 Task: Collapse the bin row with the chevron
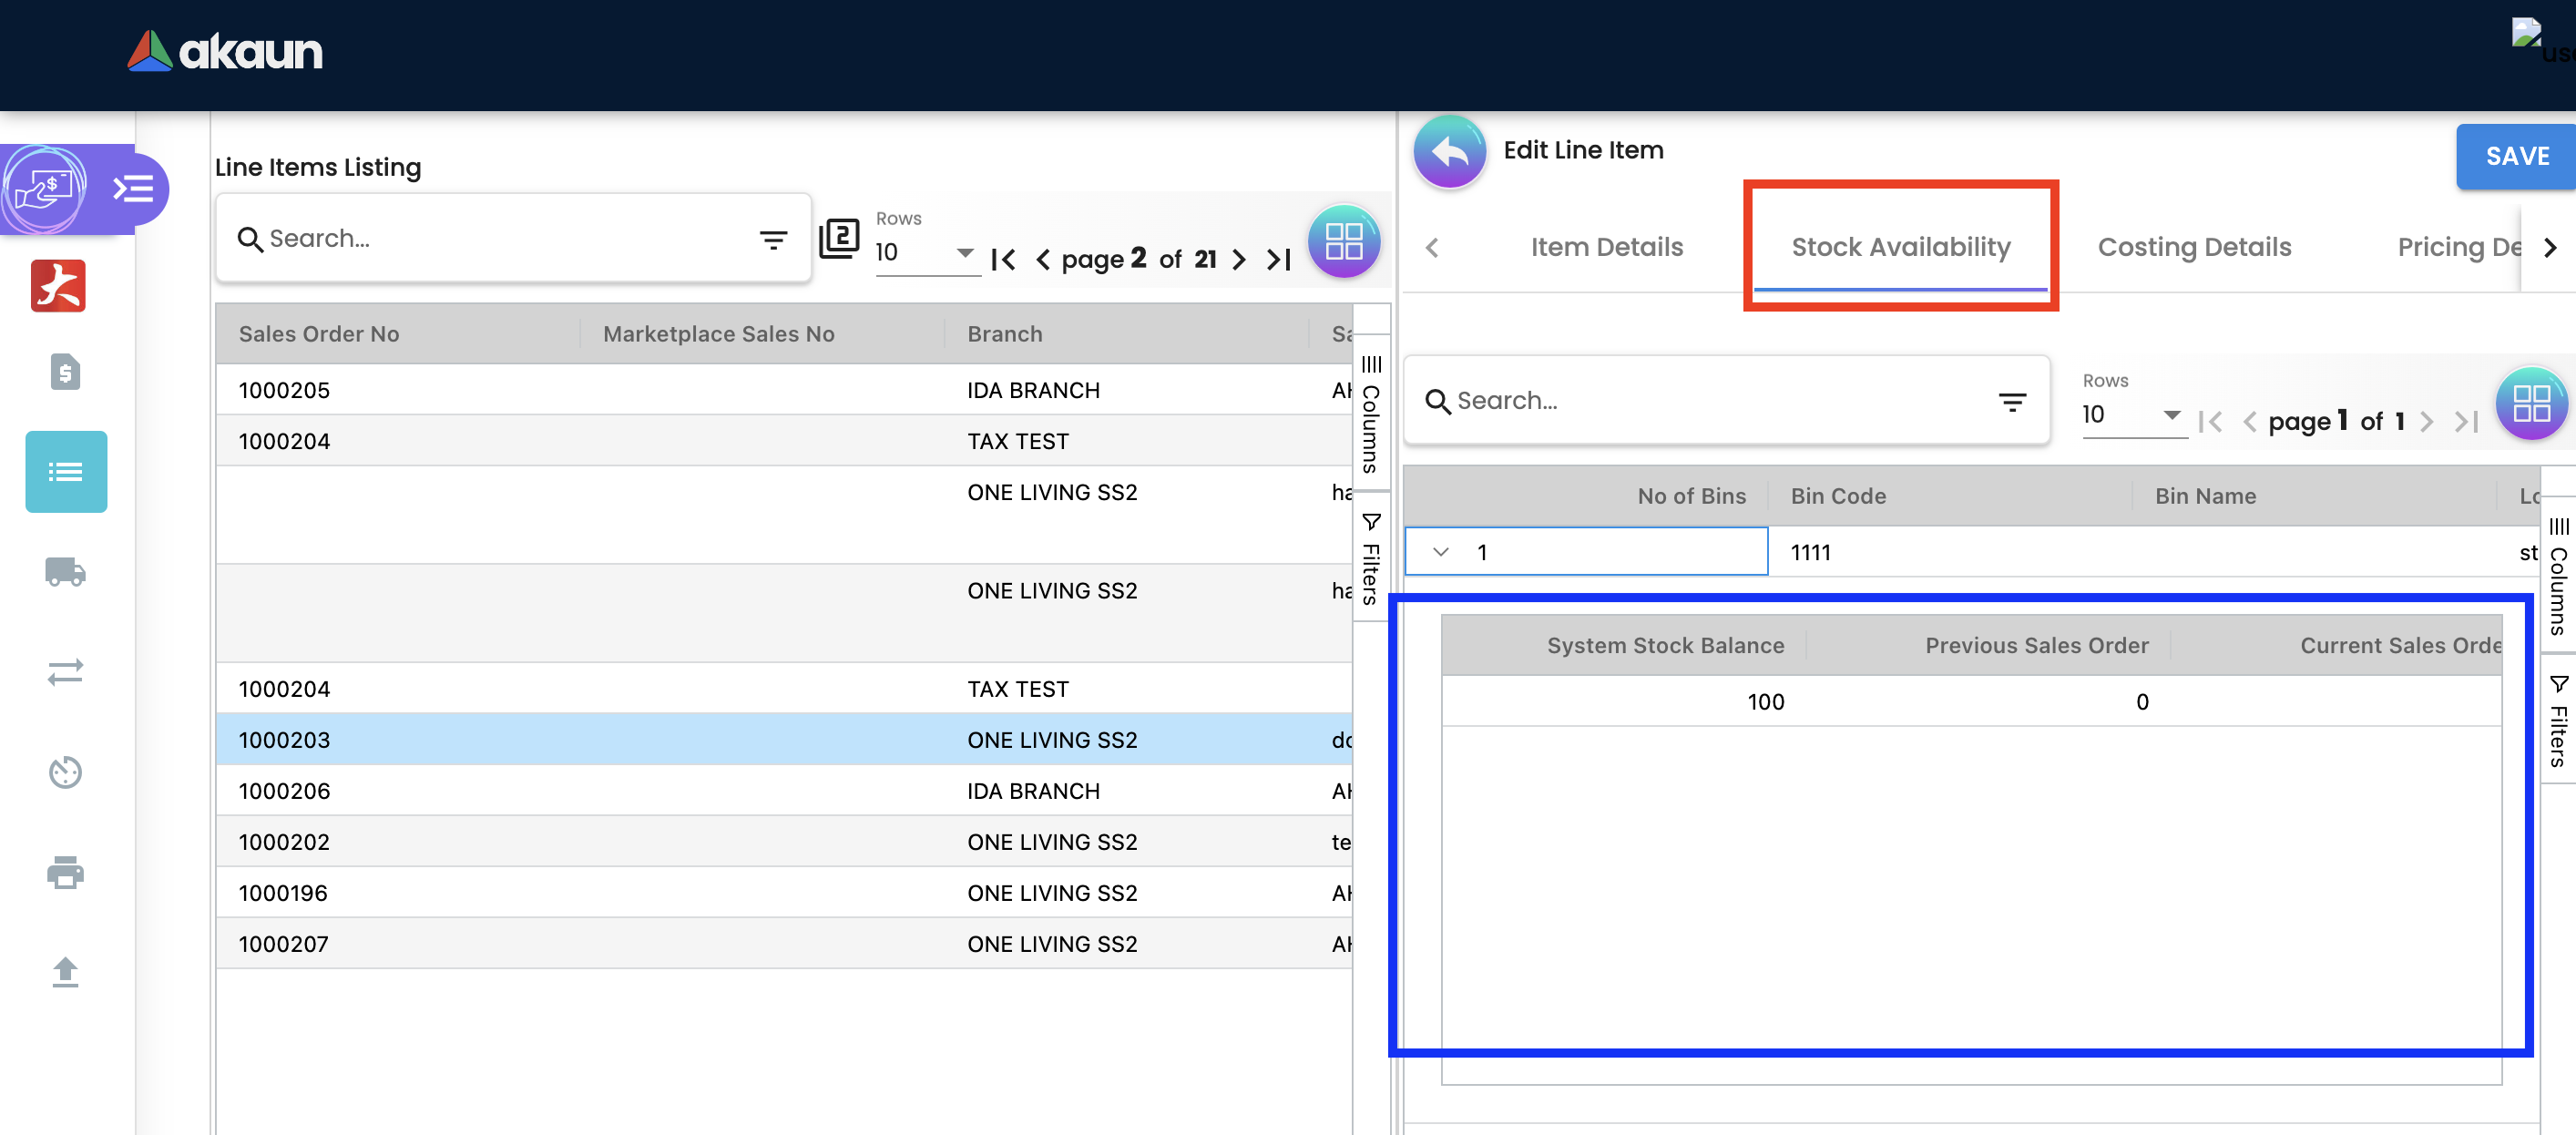click(1440, 552)
